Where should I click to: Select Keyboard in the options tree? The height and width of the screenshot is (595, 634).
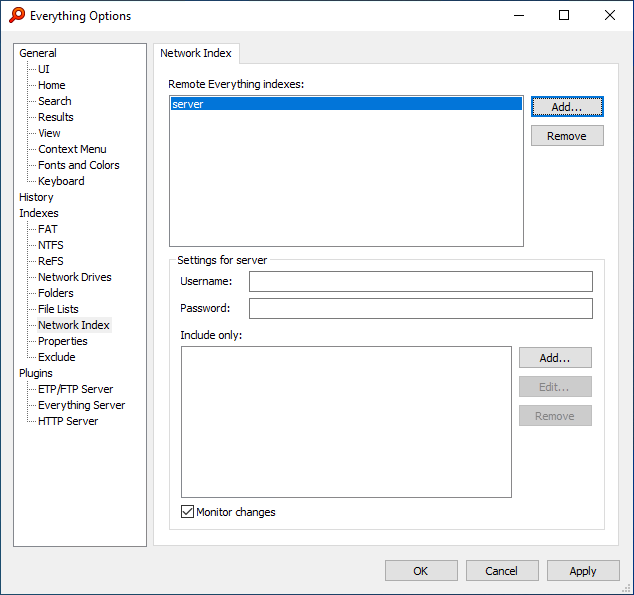pos(61,181)
